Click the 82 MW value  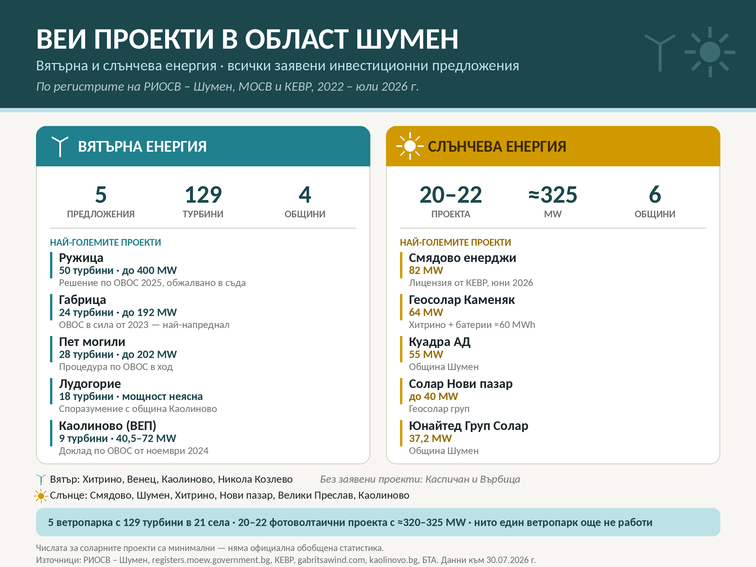click(426, 270)
